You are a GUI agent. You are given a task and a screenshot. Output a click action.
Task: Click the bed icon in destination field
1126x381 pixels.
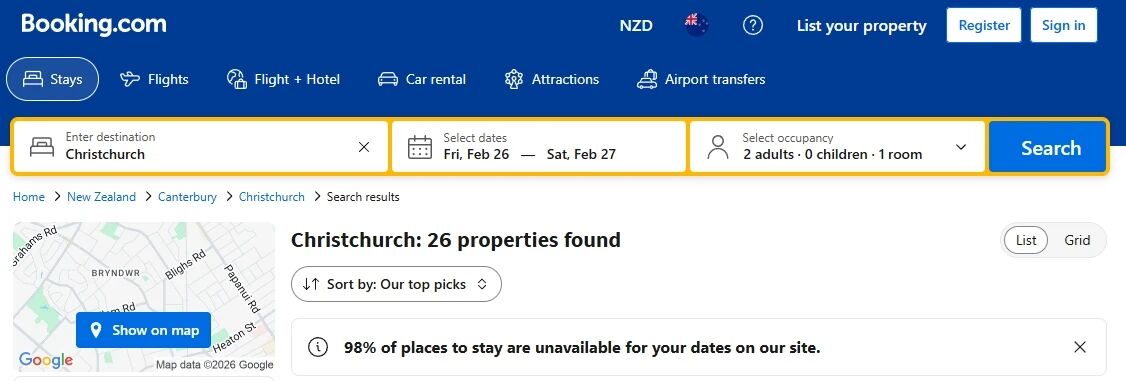[x=42, y=147]
